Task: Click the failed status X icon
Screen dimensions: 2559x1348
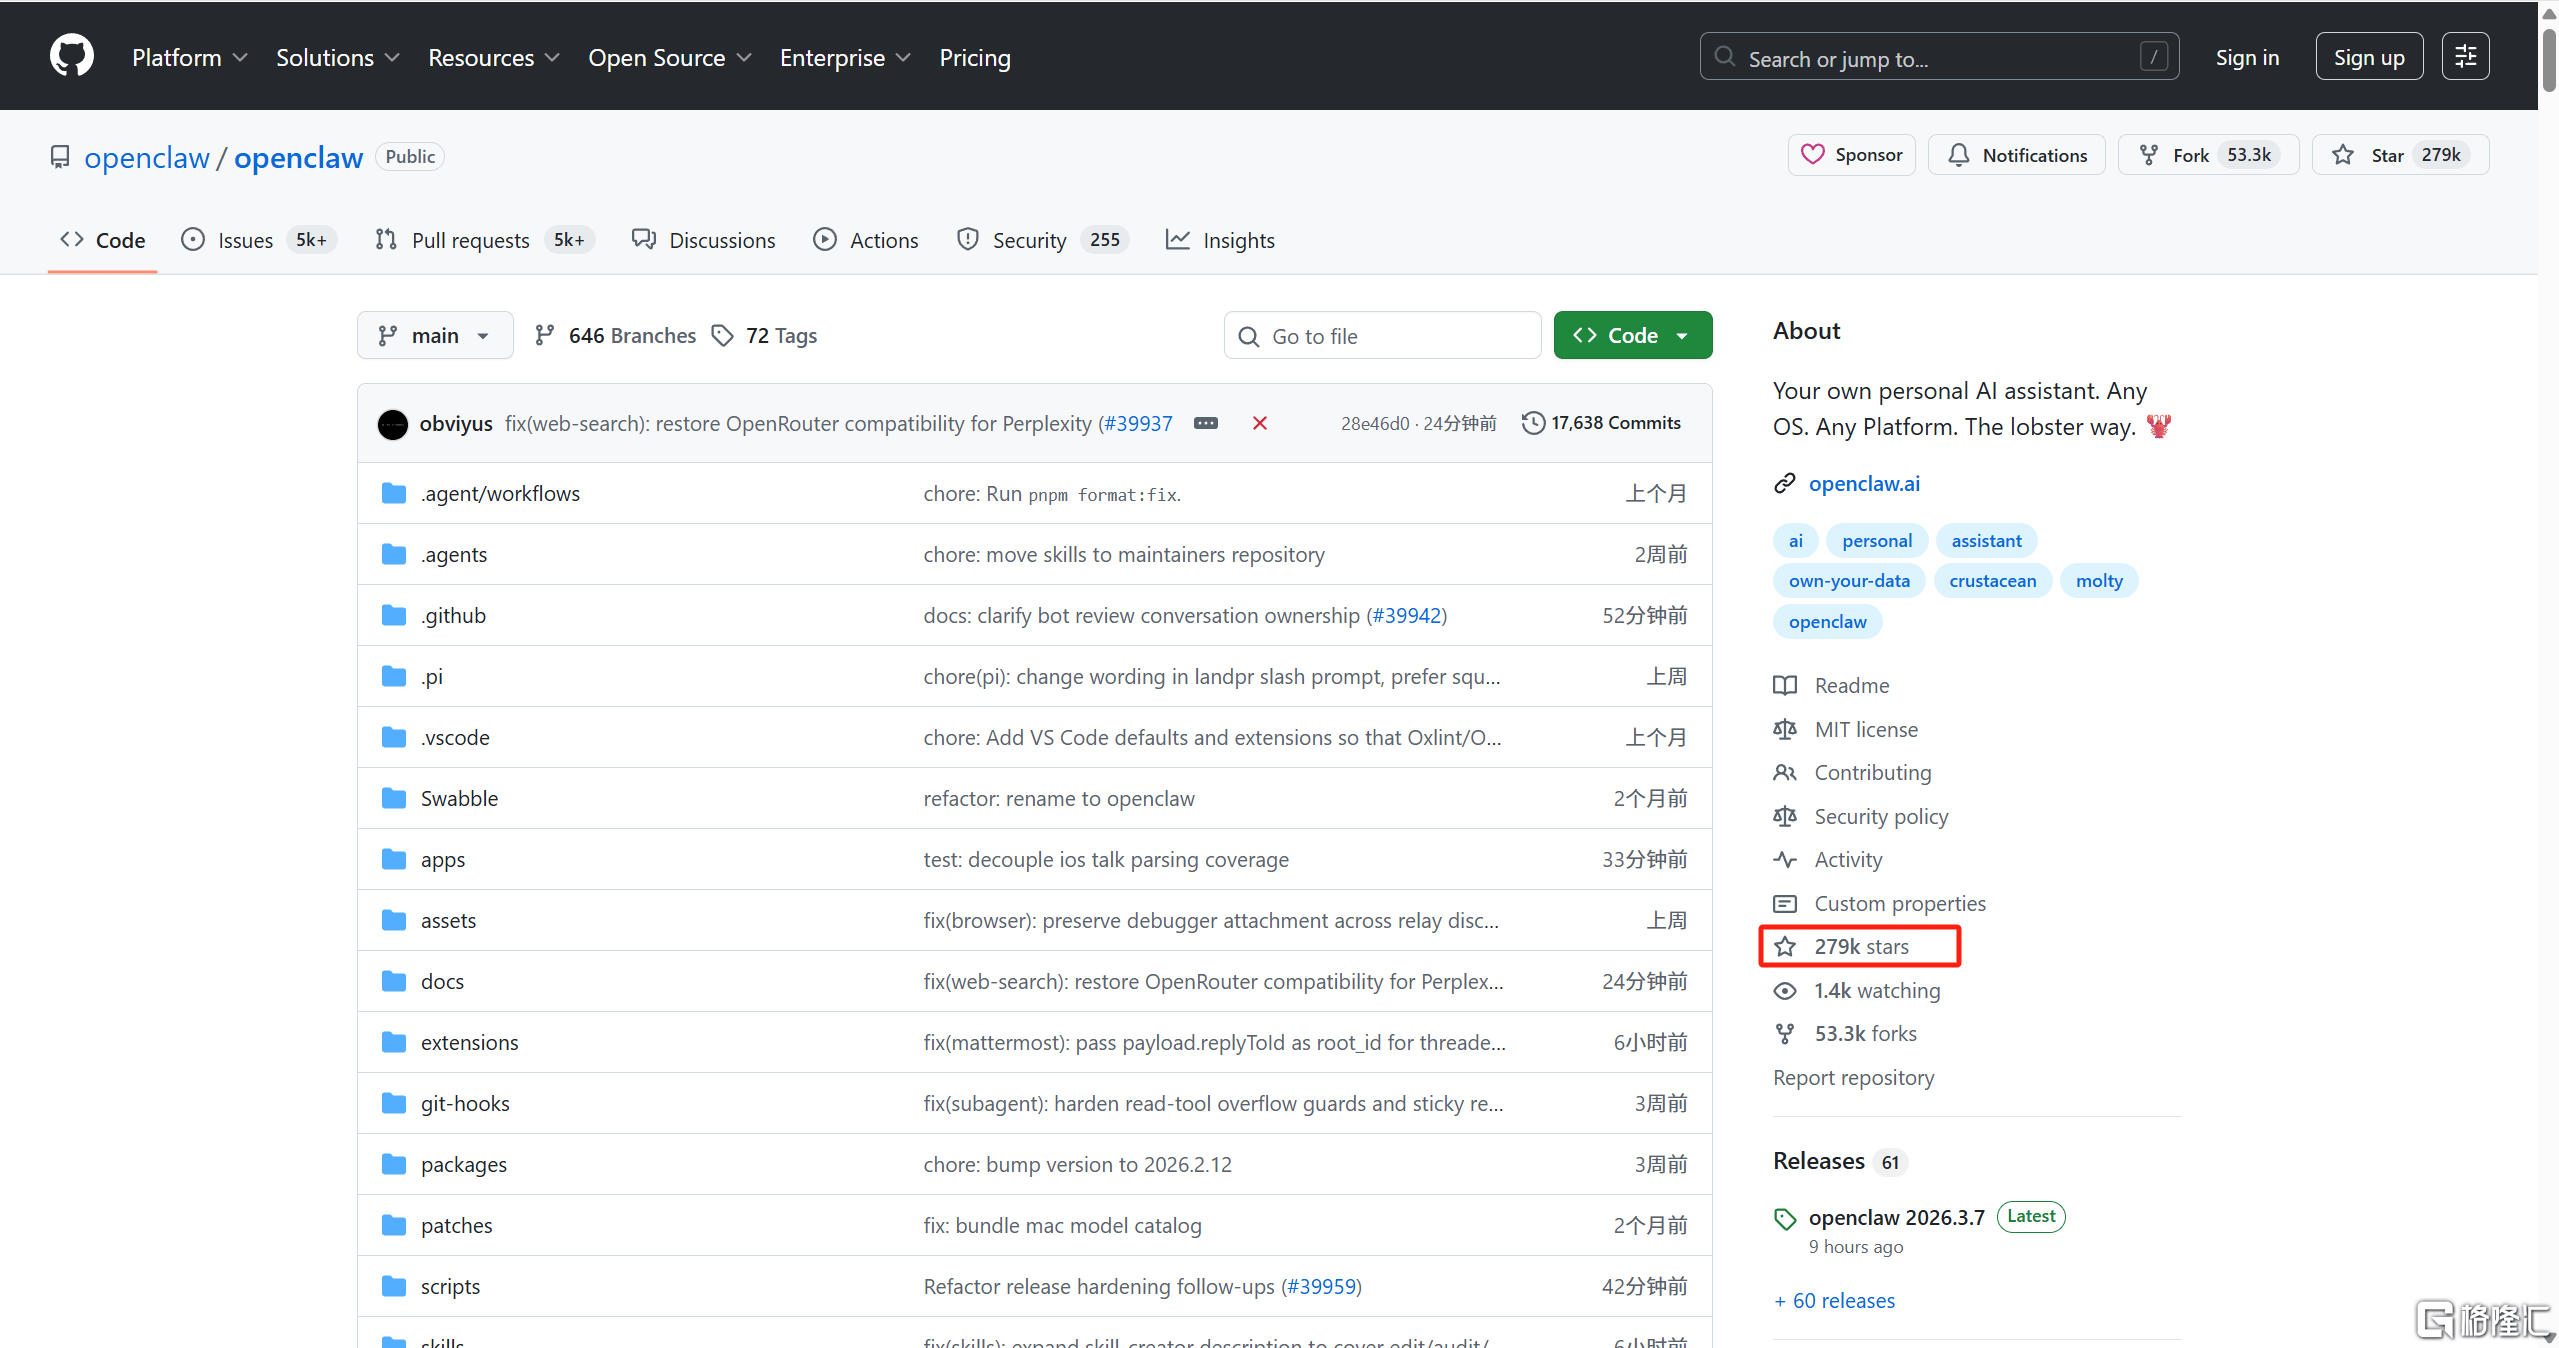Action: pos(1259,423)
